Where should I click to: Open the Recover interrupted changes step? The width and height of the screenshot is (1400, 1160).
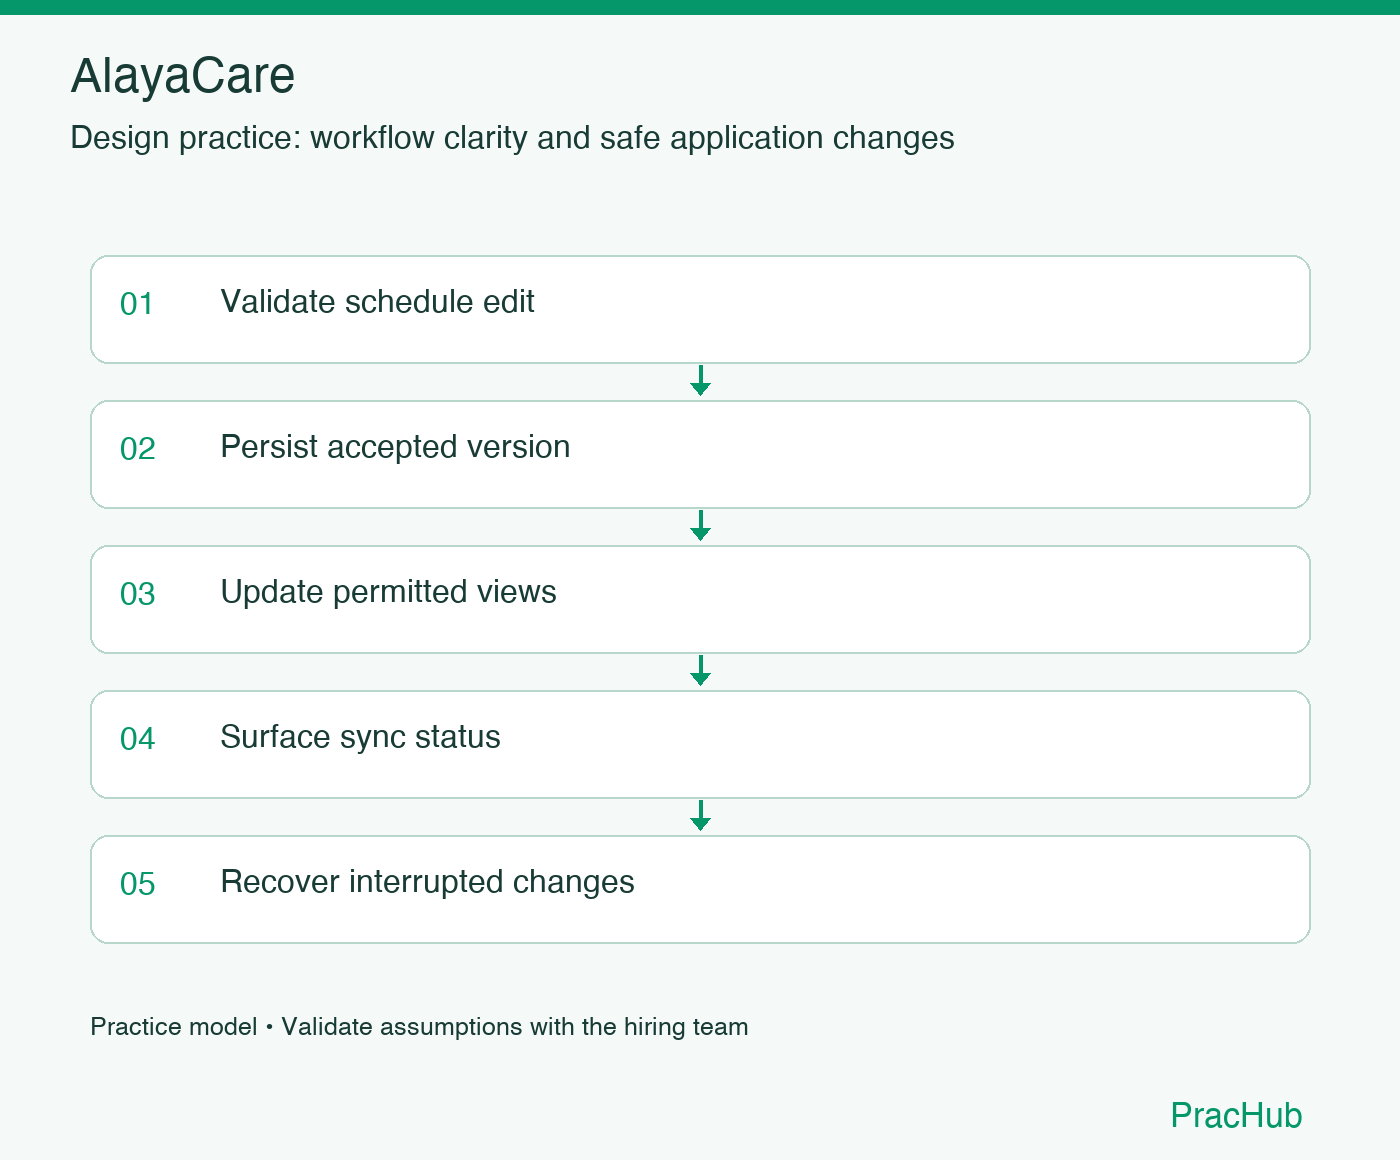pyautogui.click(x=700, y=889)
